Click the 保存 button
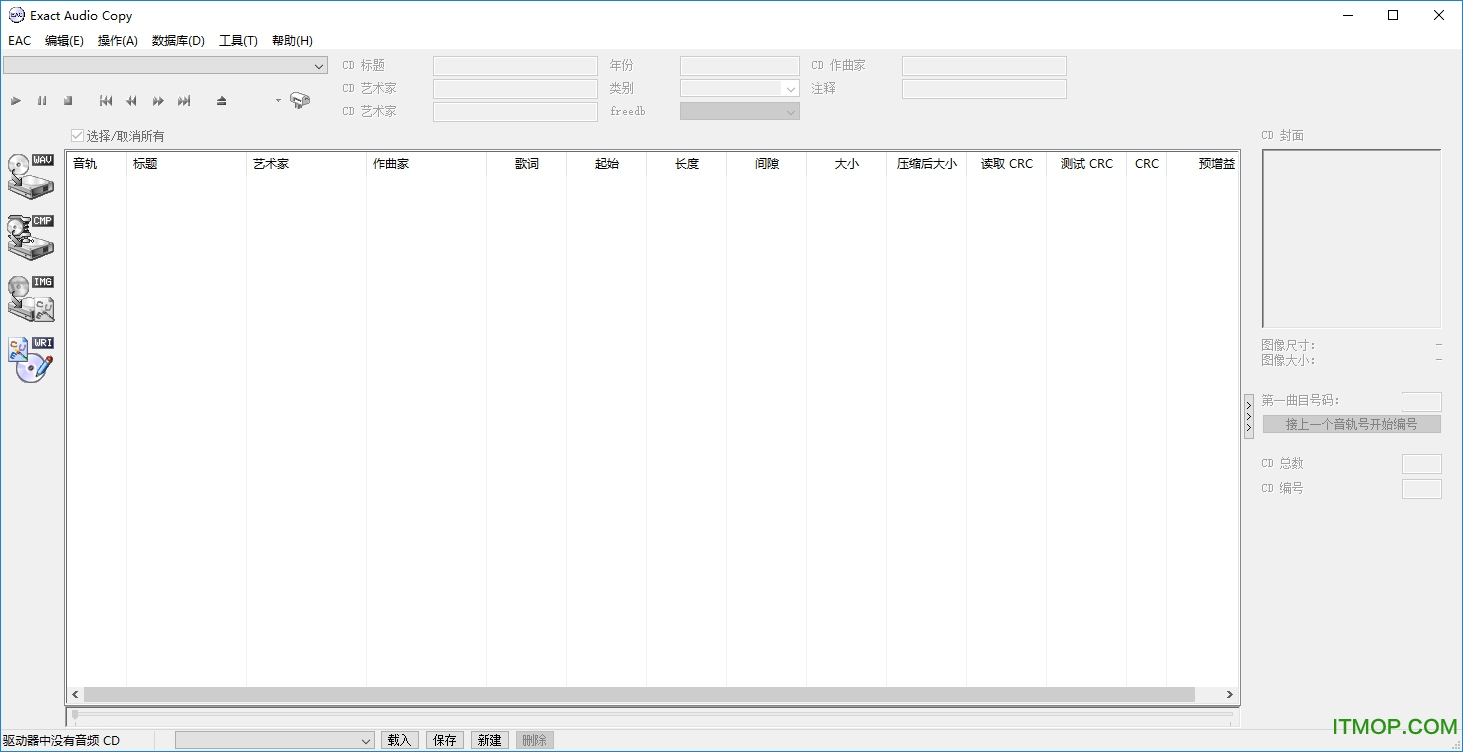This screenshot has height=752, width=1463. 445,740
